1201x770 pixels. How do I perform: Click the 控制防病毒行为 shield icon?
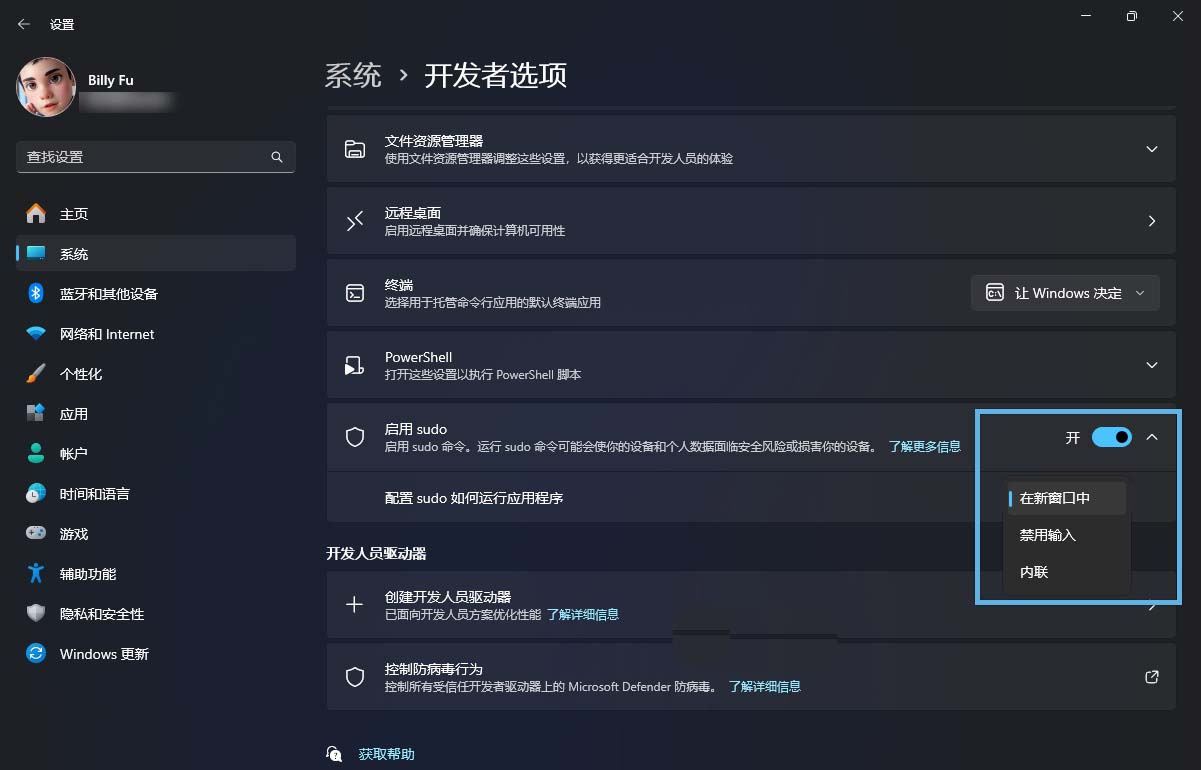point(355,677)
